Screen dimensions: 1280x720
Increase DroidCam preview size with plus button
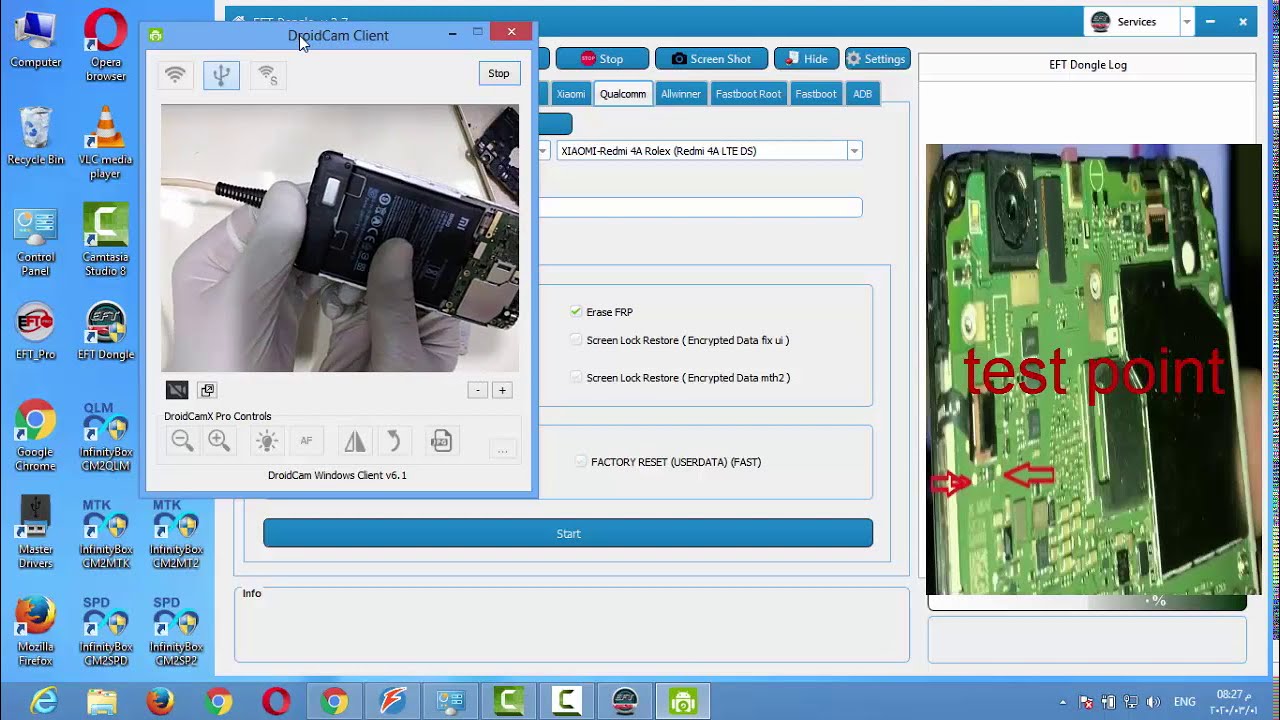502,390
